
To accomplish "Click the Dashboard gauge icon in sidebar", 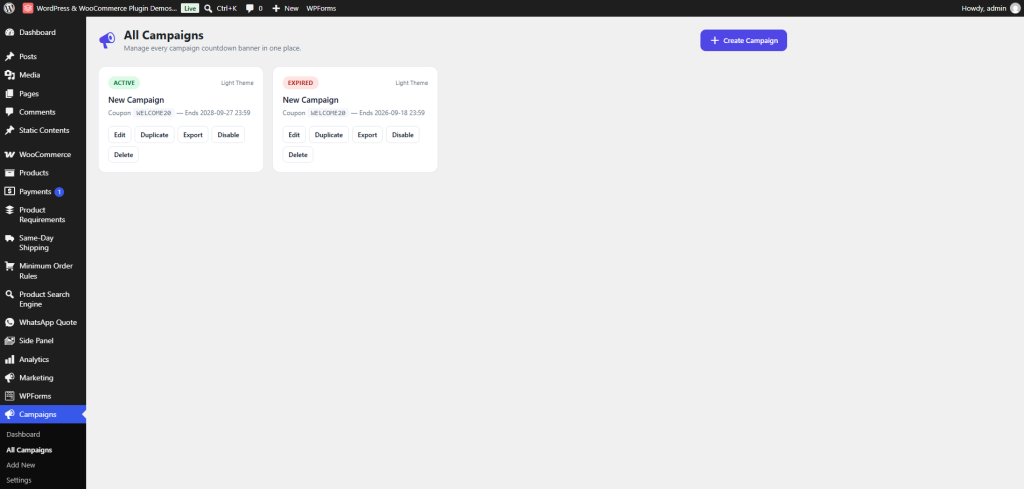I will coord(9,32).
